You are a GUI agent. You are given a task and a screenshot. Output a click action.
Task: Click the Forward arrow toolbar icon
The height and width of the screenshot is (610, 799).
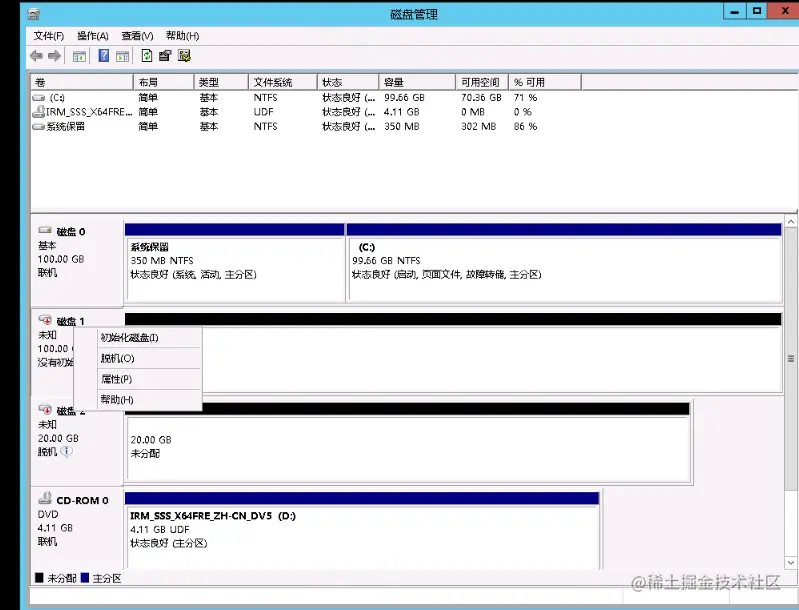click(x=54, y=56)
